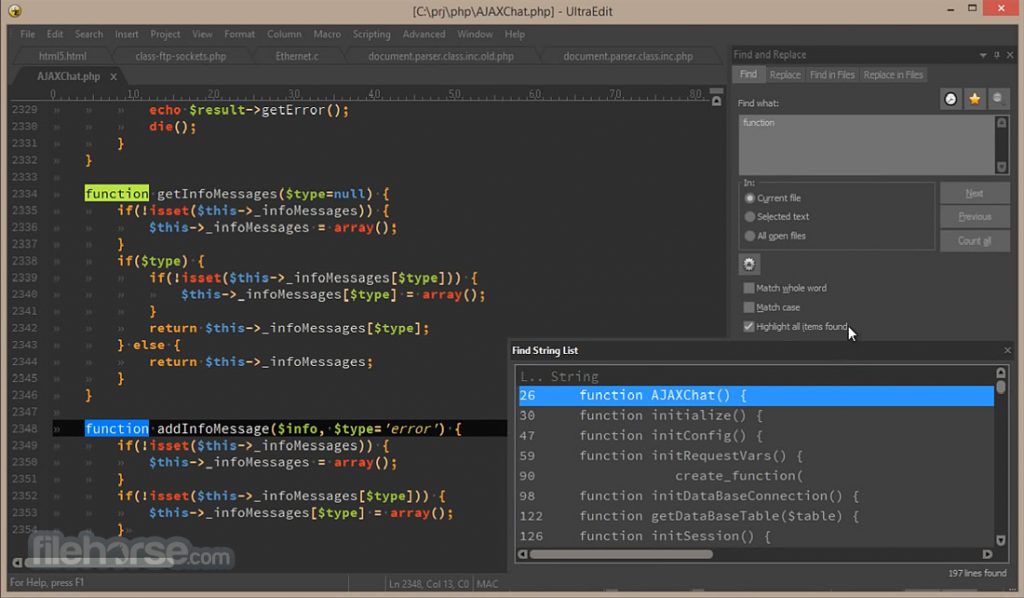Minimize the UltraEdit window
The height and width of the screenshot is (598, 1024).
951,9
